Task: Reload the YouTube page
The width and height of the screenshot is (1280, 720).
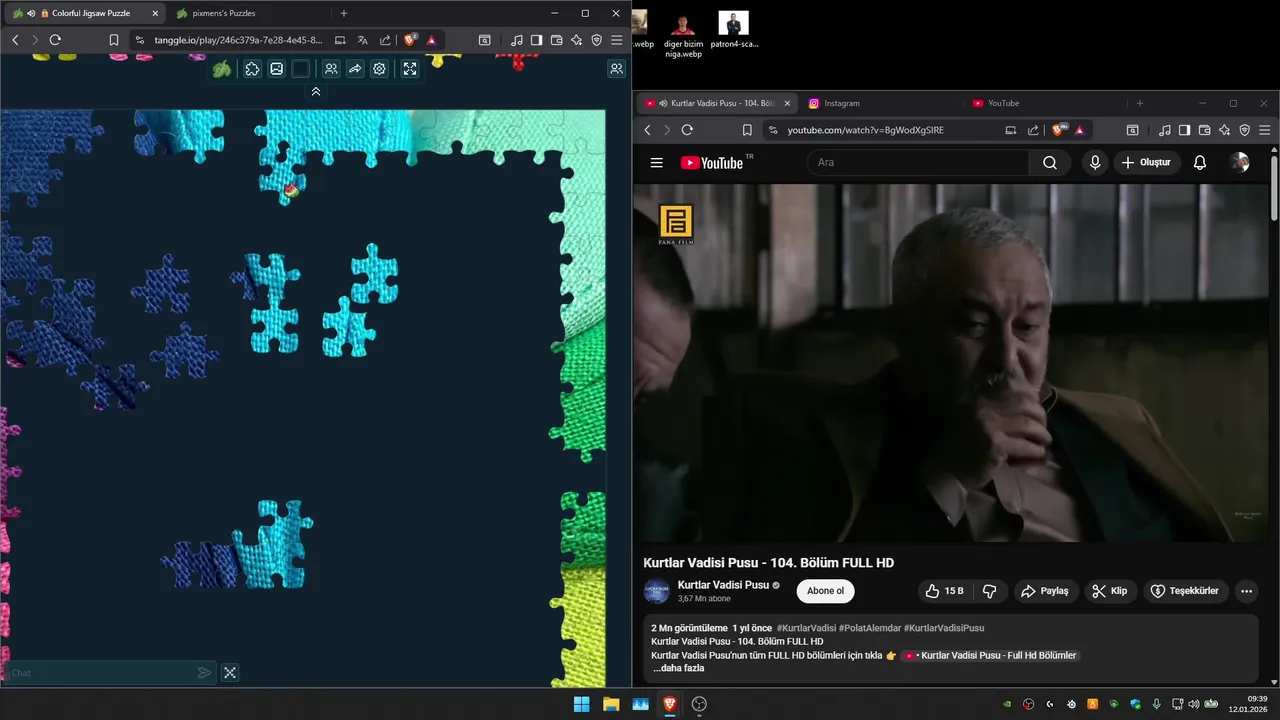Action: tap(687, 130)
